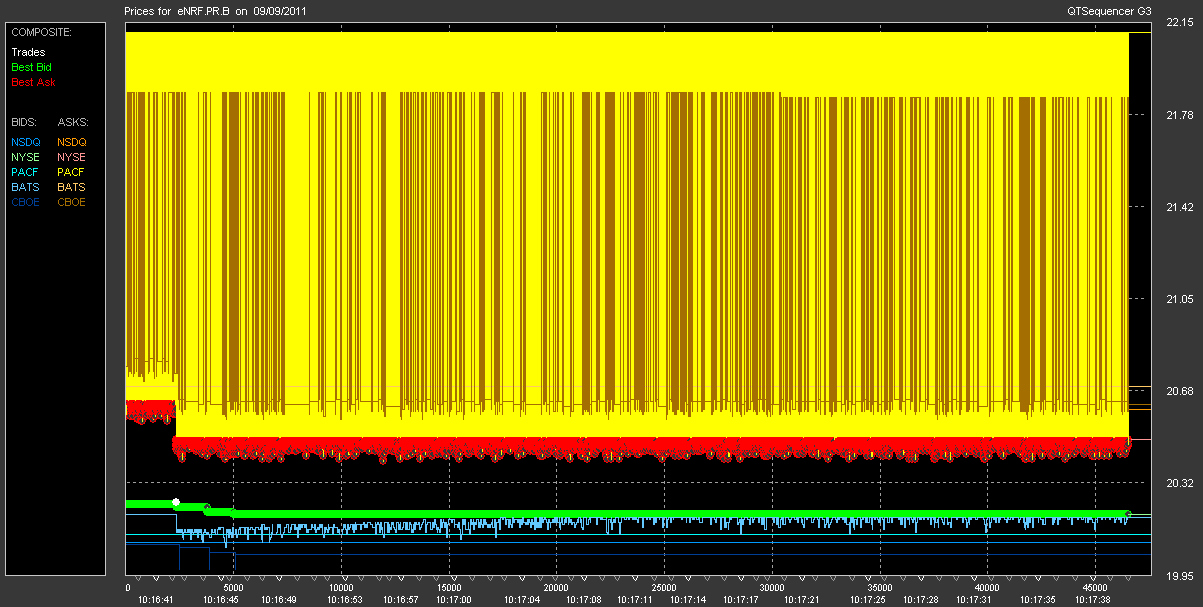
Task: Click the 10:17:08 time label
Action: click(x=583, y=600)
